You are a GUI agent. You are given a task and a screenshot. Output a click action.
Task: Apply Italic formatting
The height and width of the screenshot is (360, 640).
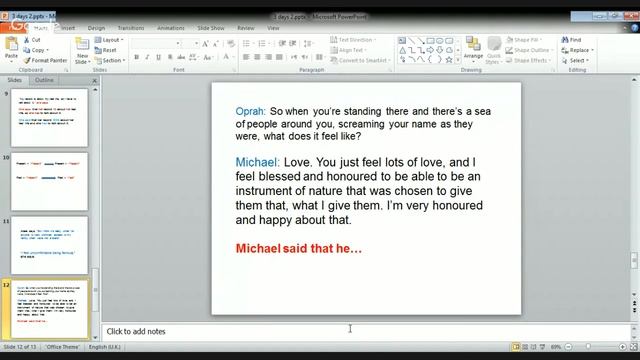click(x=147, y=57)
